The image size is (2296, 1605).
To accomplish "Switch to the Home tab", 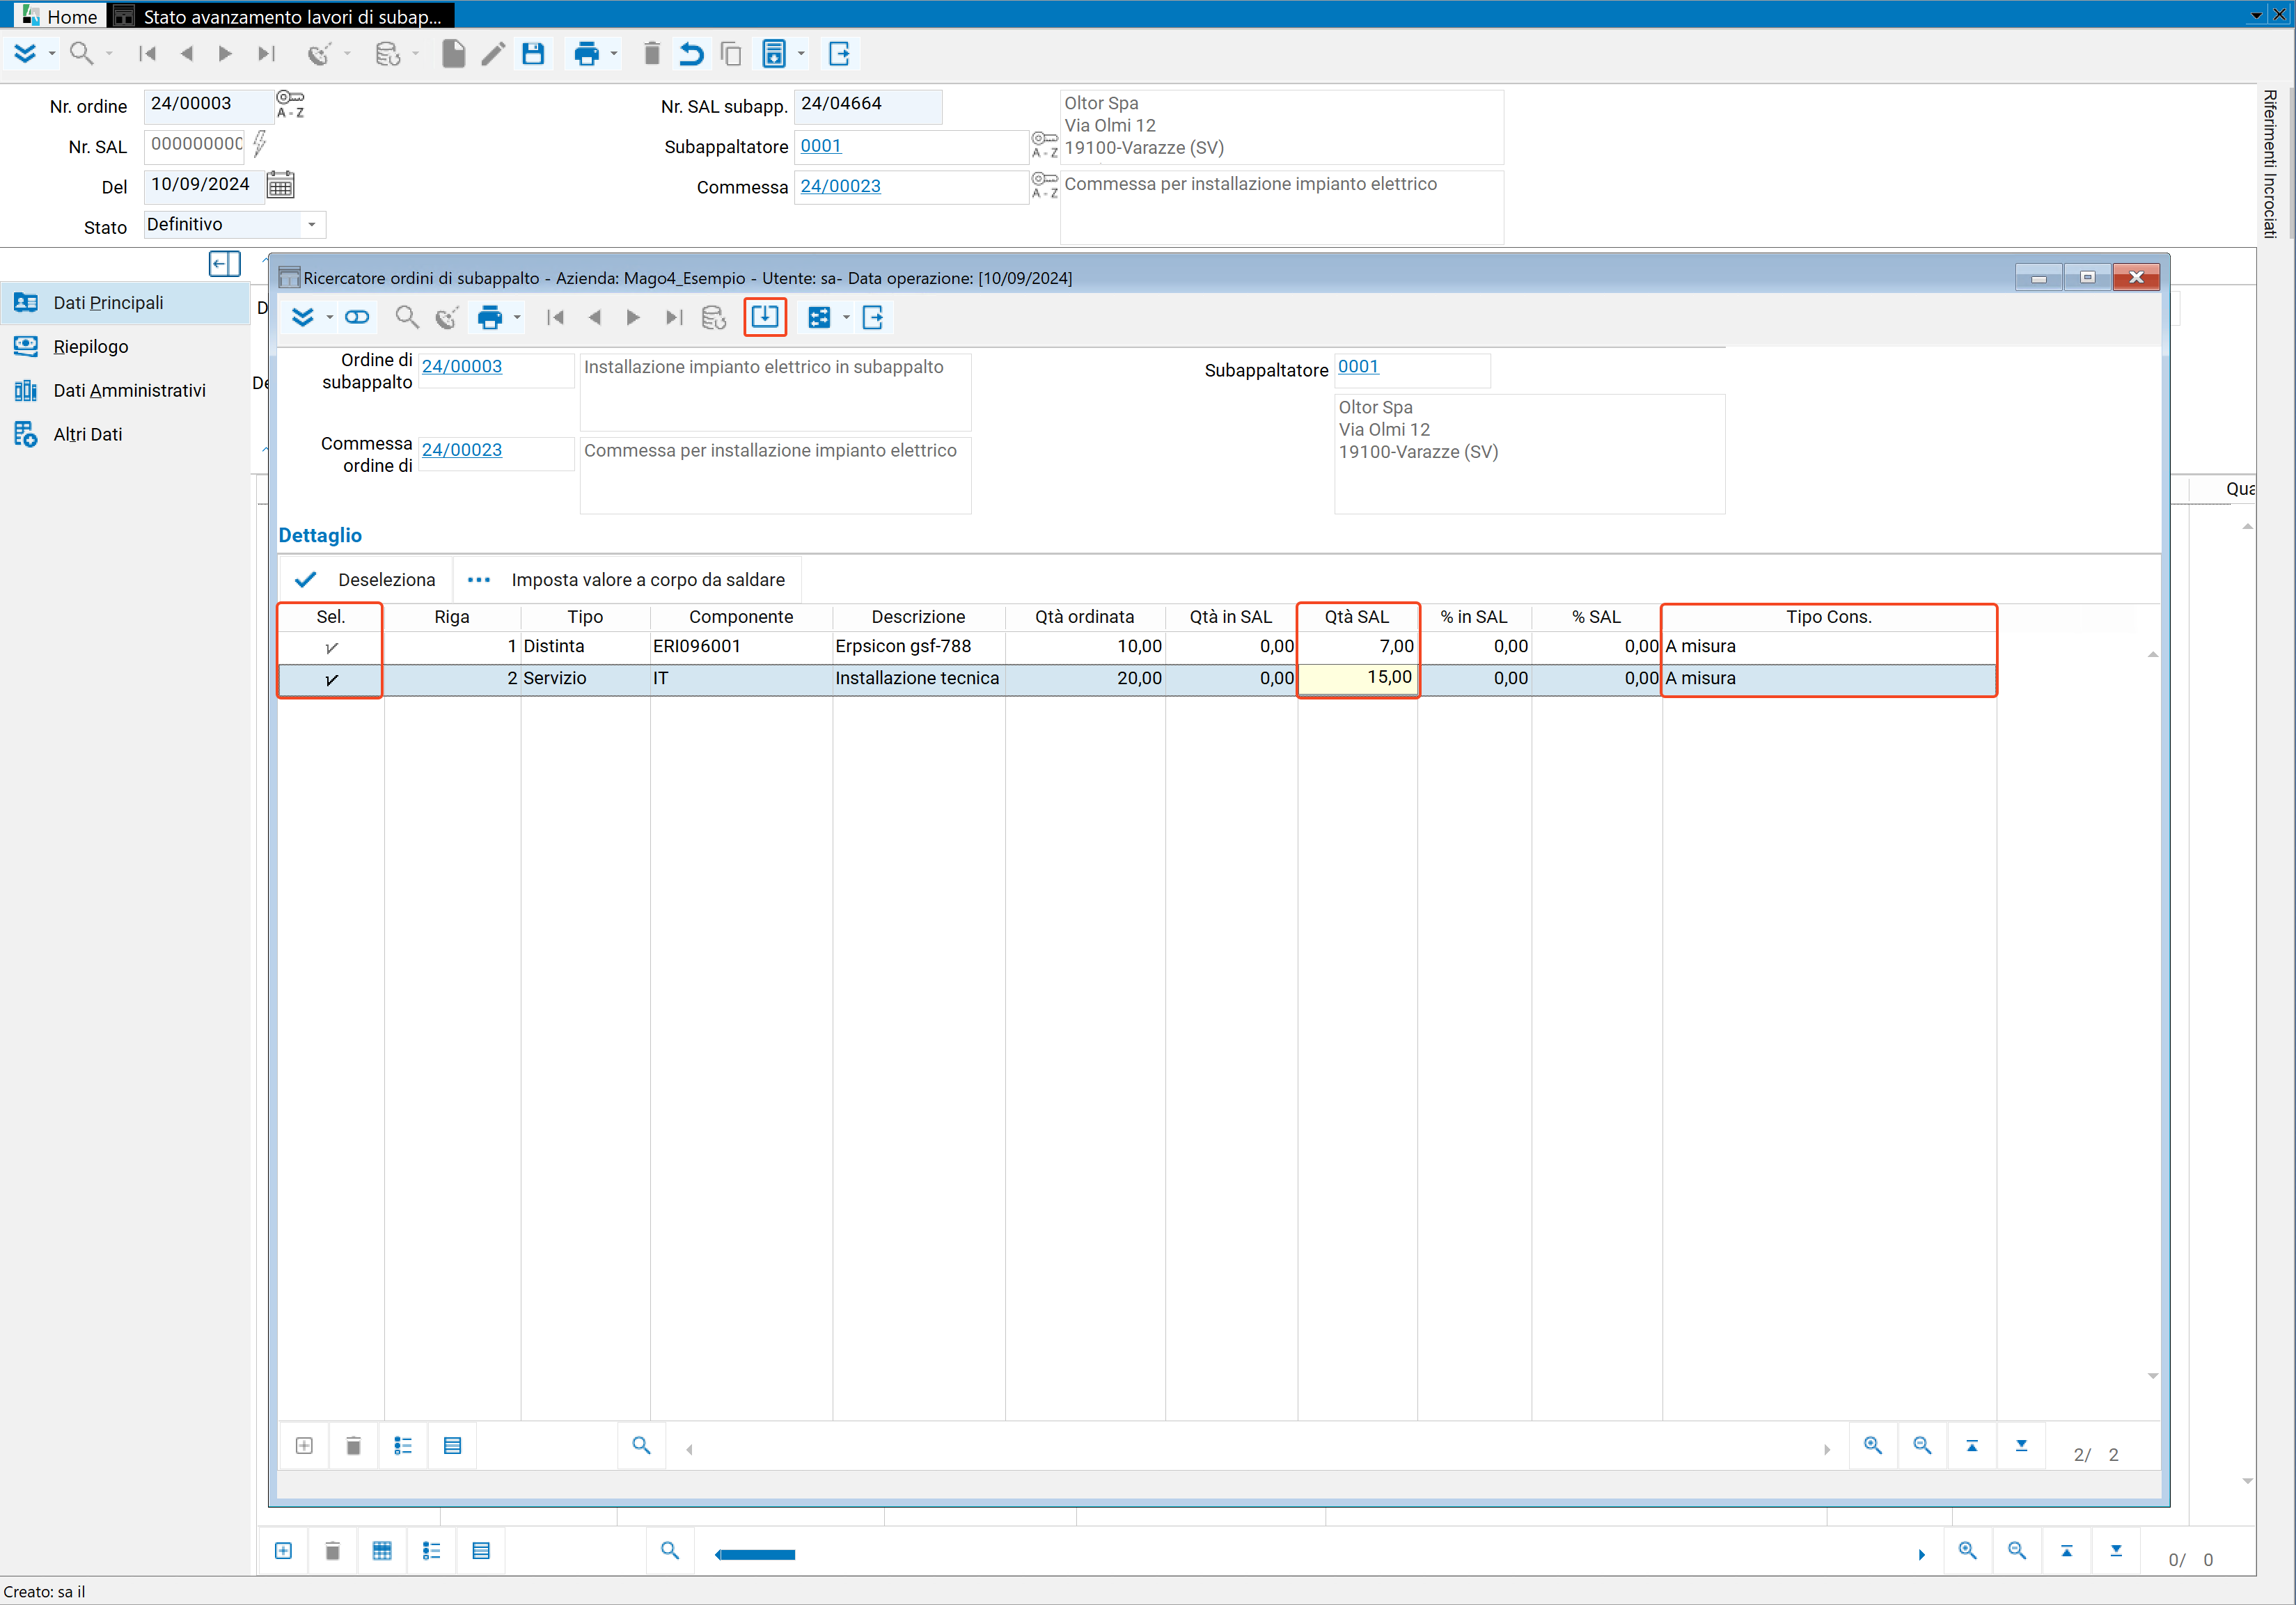I will [x=59, y=16].
